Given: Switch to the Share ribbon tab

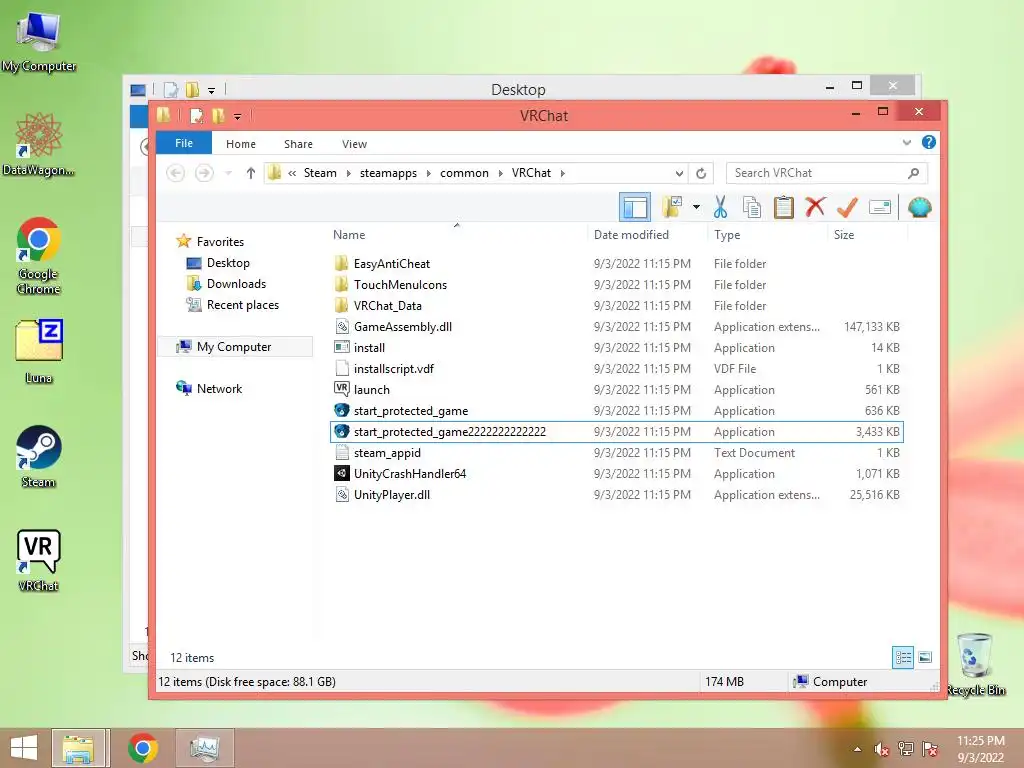Looking at the screenshot, I should click(x=298, y=144).
